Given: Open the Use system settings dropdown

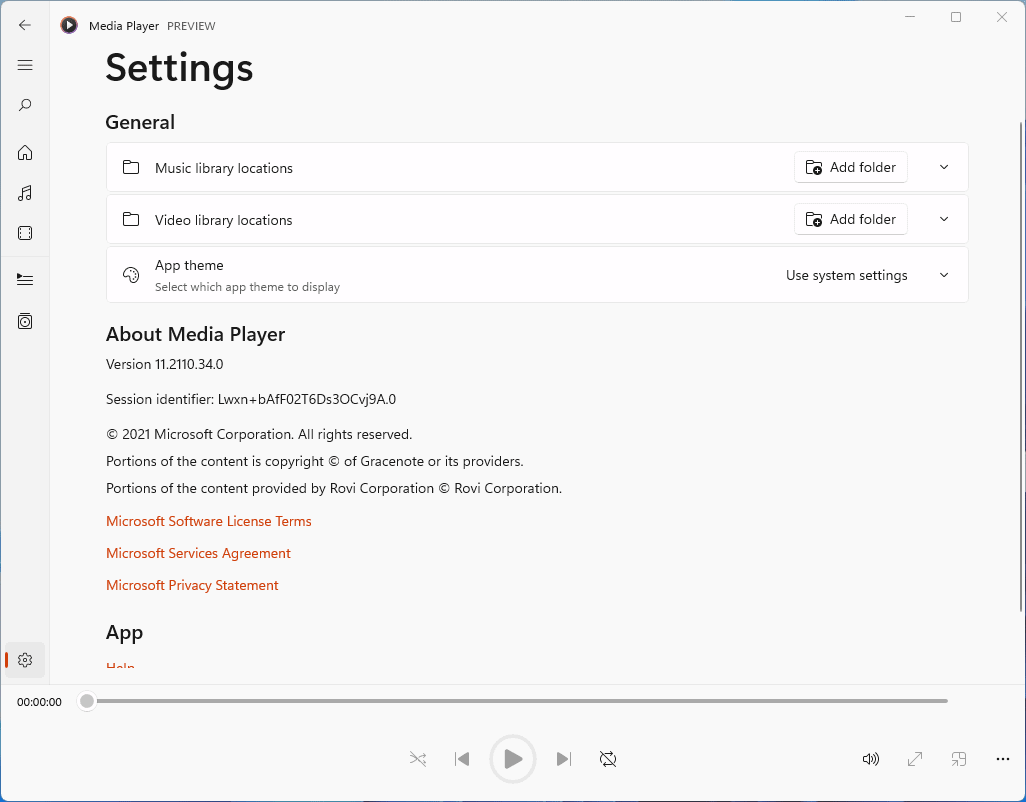Looking at the screenshot, I should coord(846,275).
